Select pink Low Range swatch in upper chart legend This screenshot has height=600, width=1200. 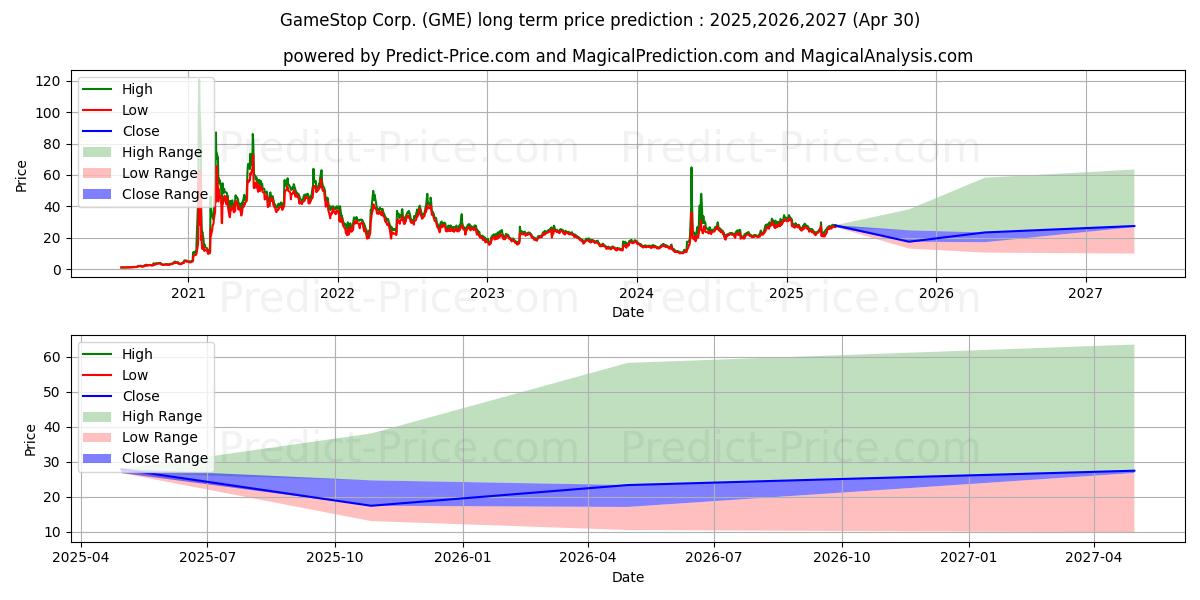pos(98,173)
